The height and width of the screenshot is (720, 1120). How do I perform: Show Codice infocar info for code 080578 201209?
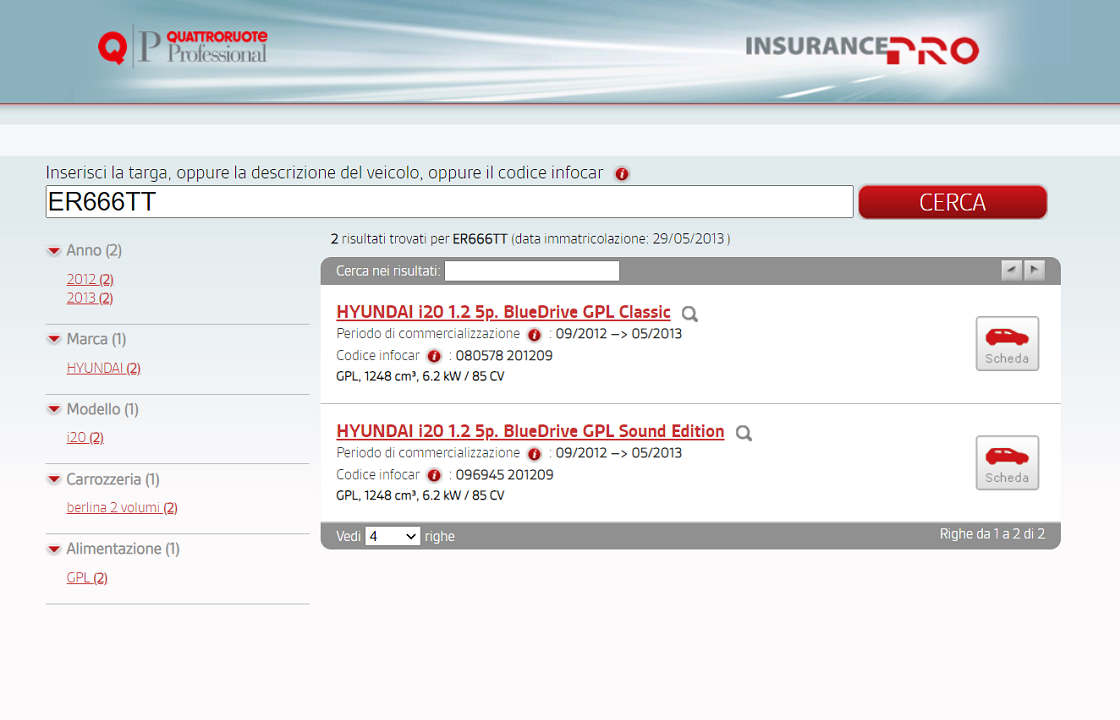[434, 356]
